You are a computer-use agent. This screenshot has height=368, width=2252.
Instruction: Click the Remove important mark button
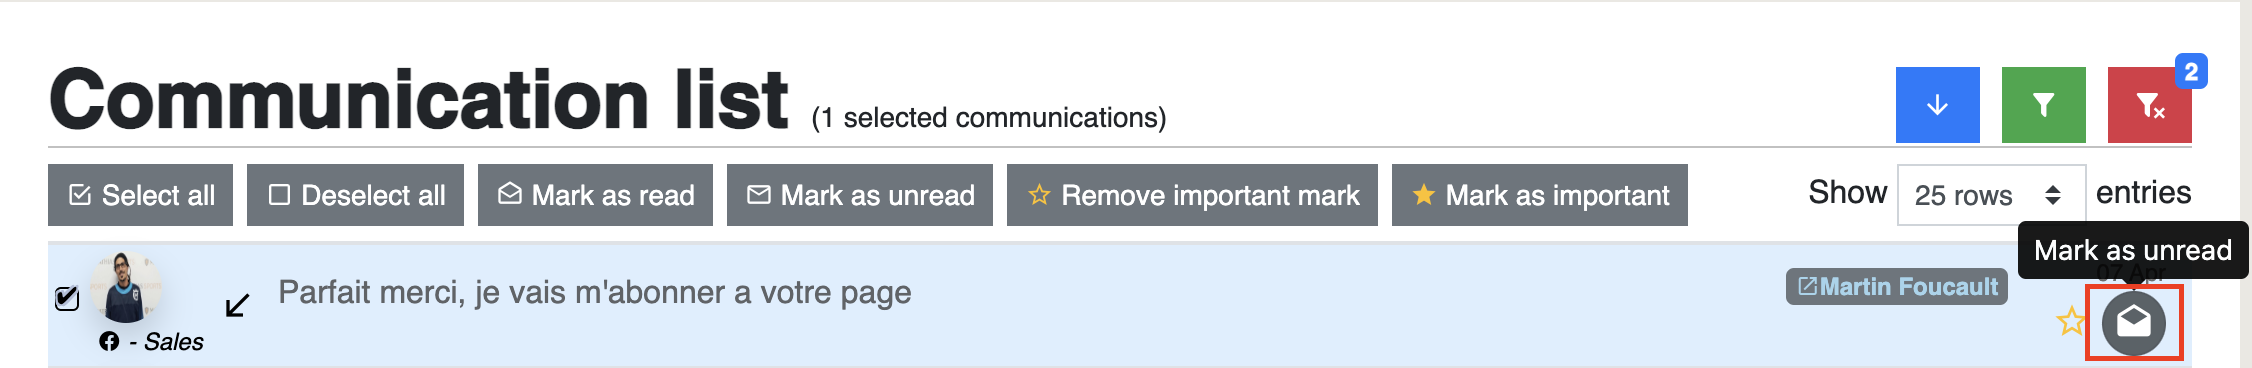tap(1192, 195)
